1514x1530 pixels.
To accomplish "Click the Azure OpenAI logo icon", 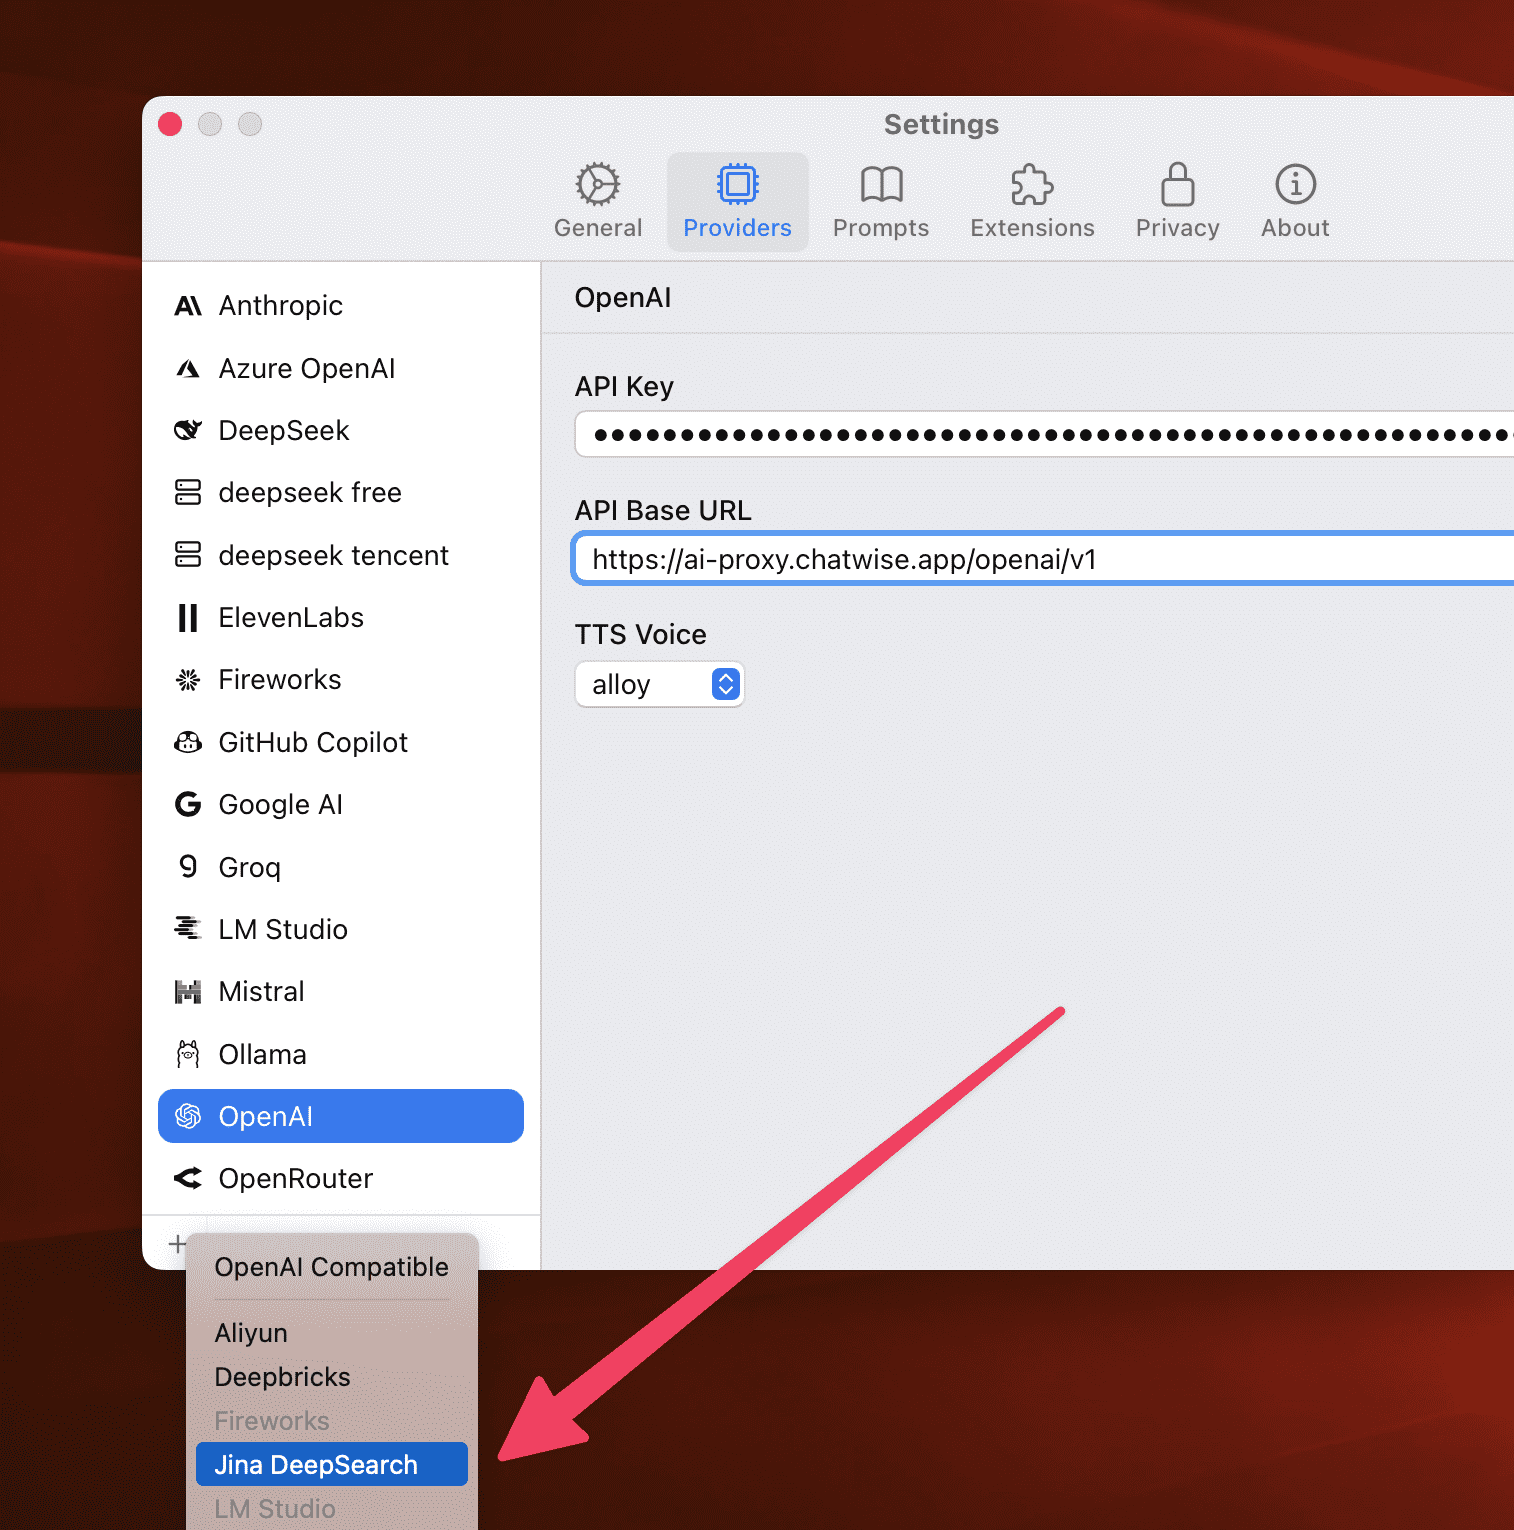I will (188, 369).
